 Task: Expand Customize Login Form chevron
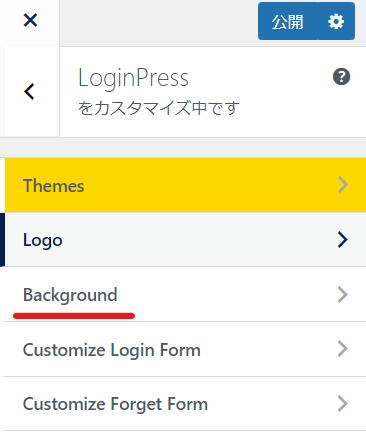343,349
